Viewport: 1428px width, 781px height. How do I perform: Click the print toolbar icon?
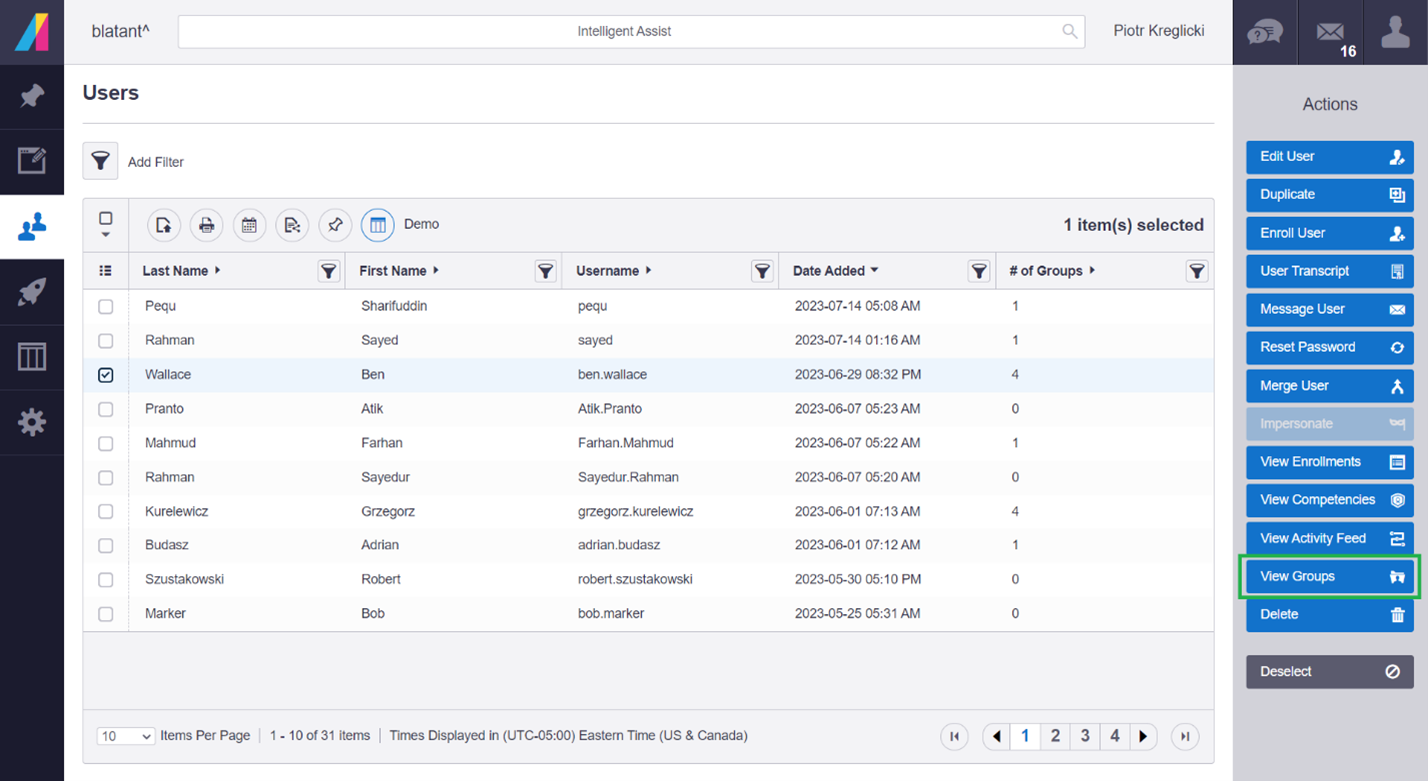click(207, 225)
